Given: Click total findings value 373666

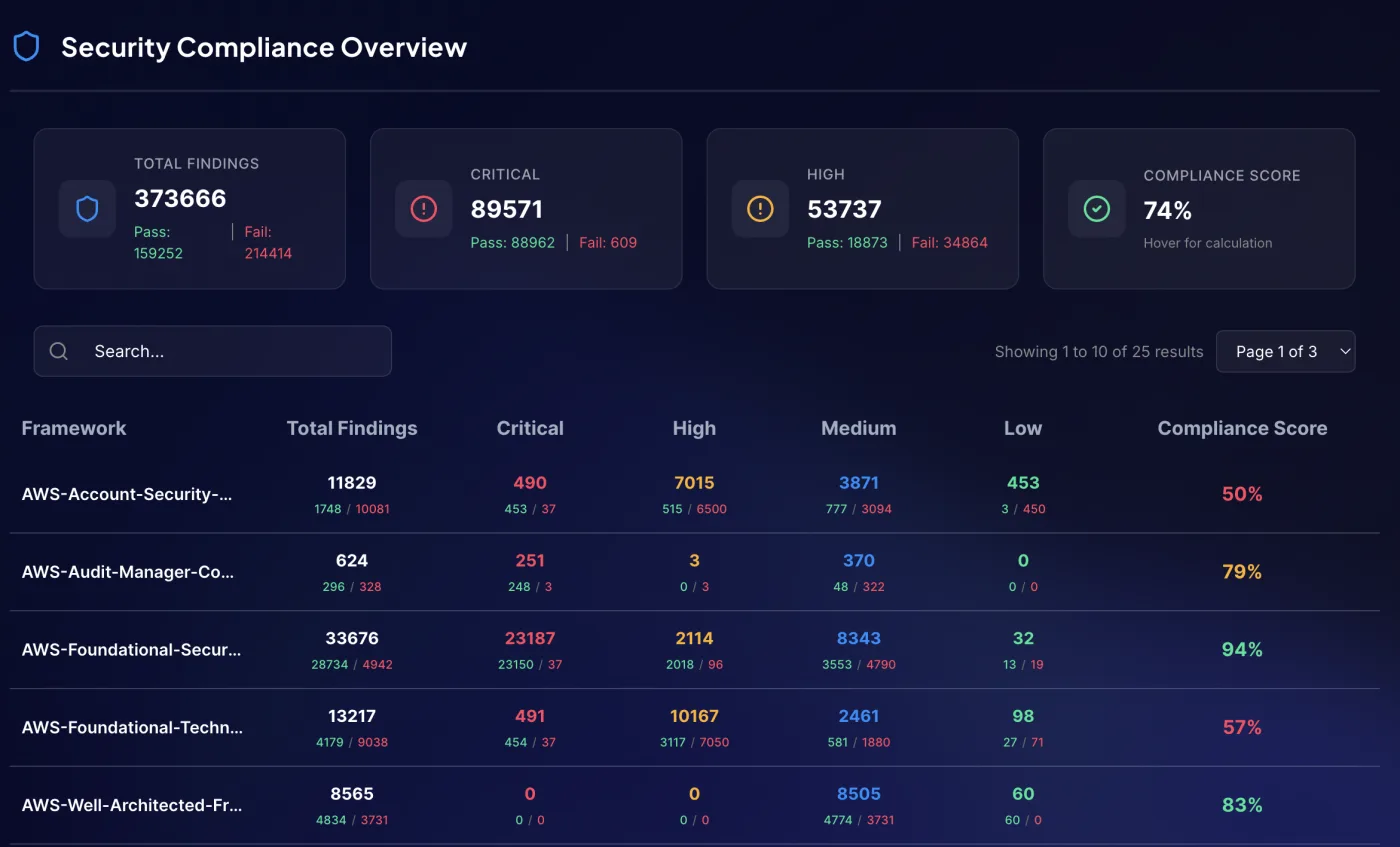Looking at the screenshot, I should [180, 198].
